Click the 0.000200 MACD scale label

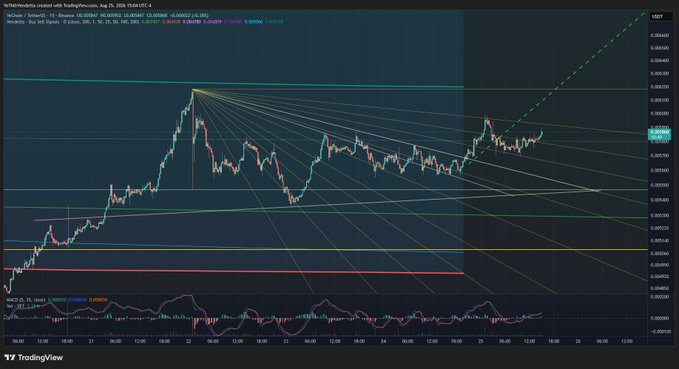coord(659,297)
